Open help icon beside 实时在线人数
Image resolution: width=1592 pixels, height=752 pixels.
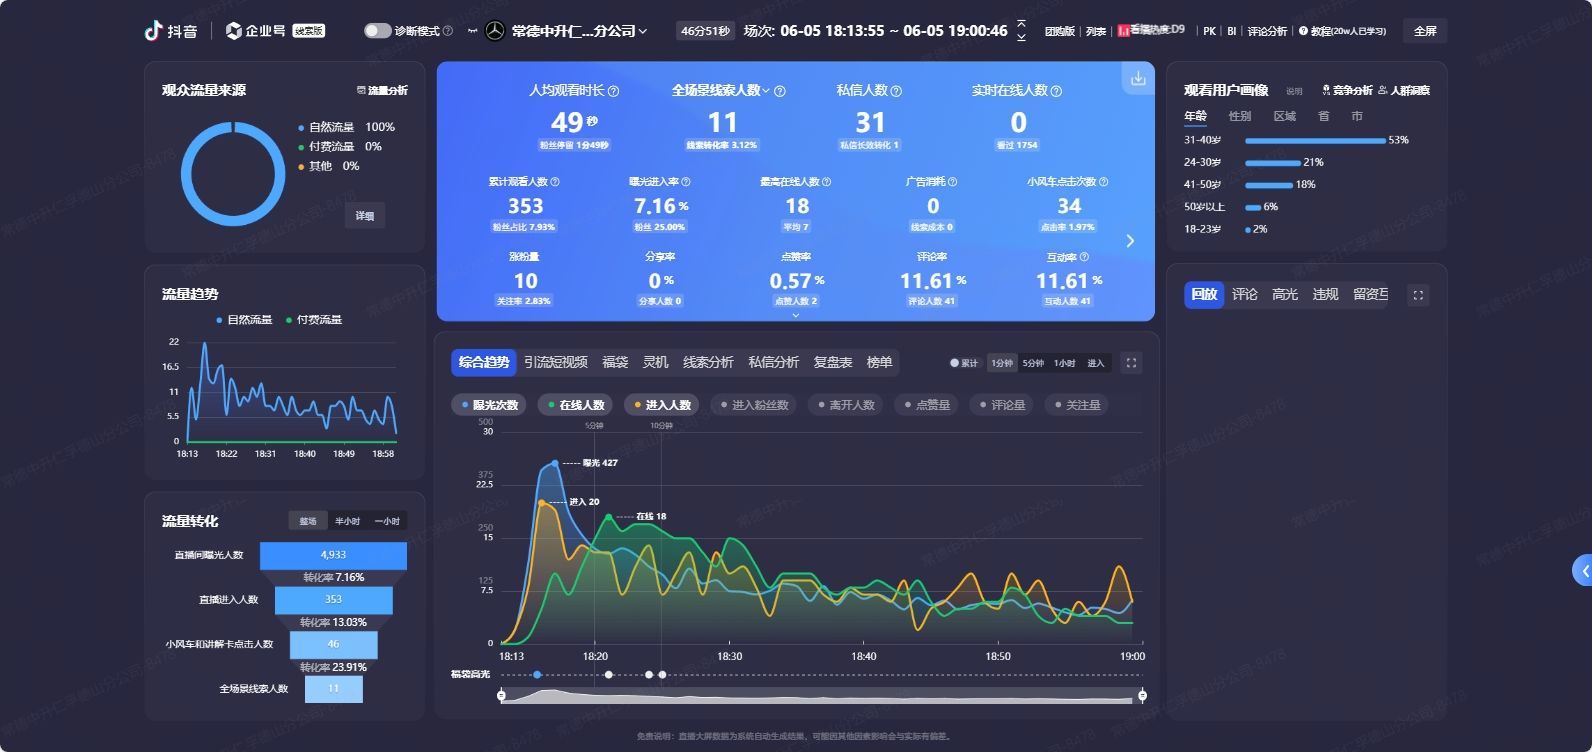pyautogui.click(x=1057, y=91)
